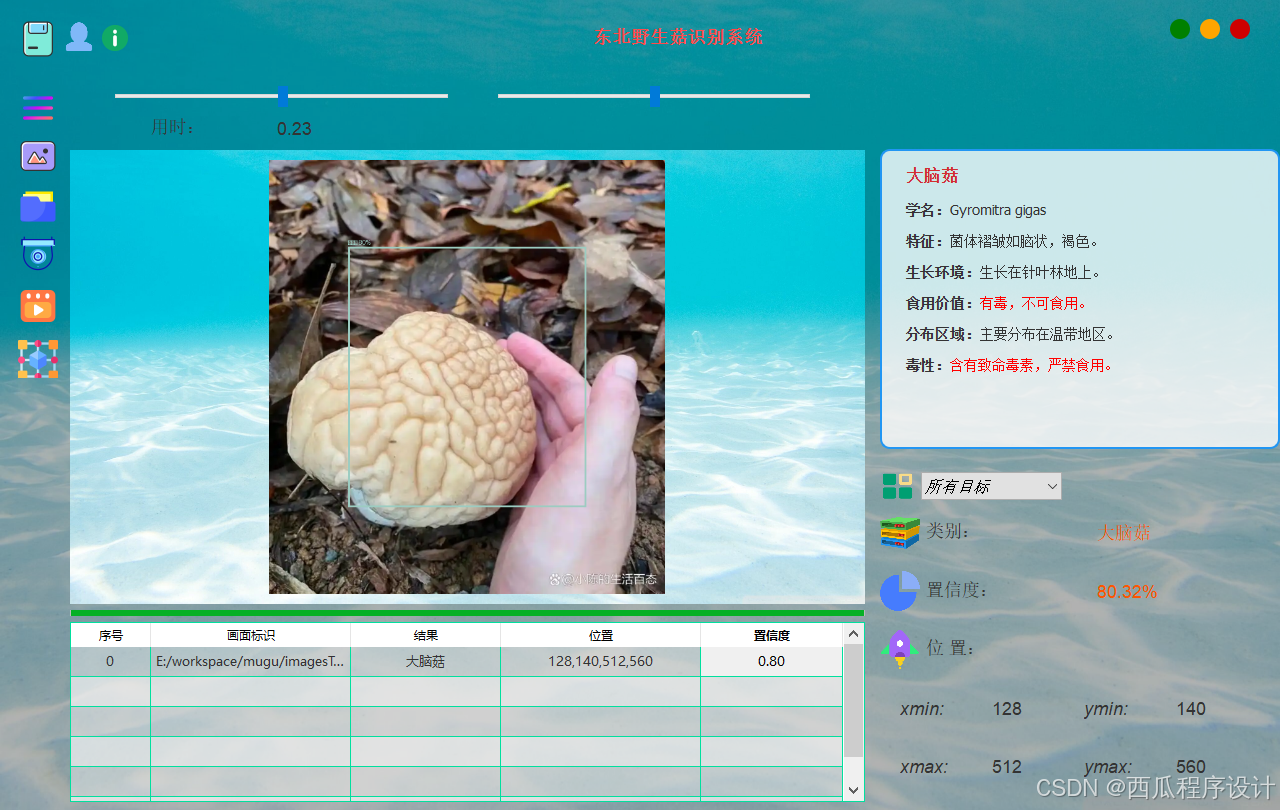Select the 大脑菇 result table cell

[x=426, y=661]
